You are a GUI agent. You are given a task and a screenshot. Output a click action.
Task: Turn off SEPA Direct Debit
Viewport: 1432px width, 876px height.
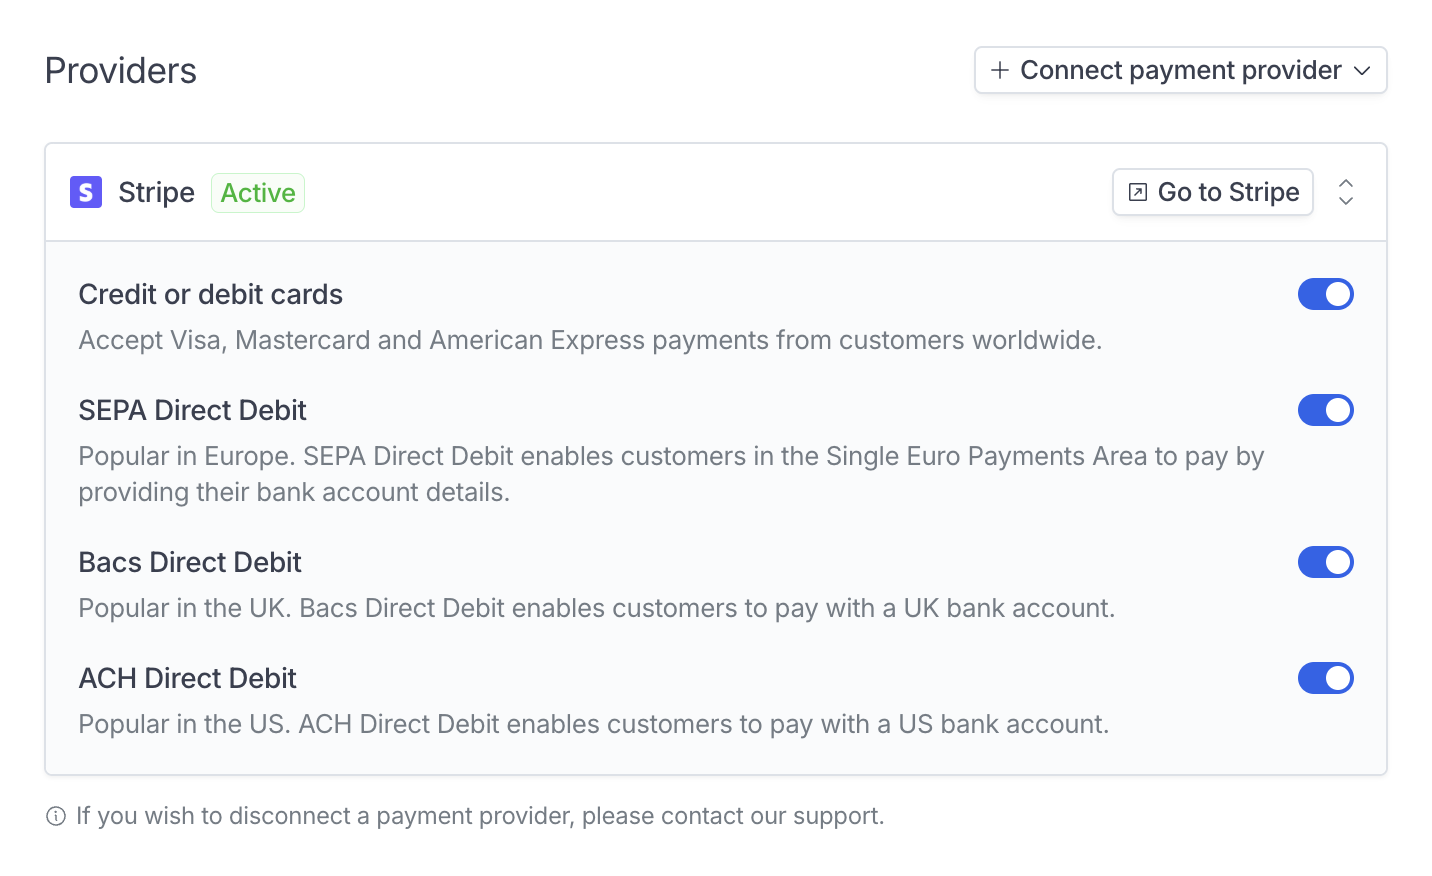coord(1326,410)
